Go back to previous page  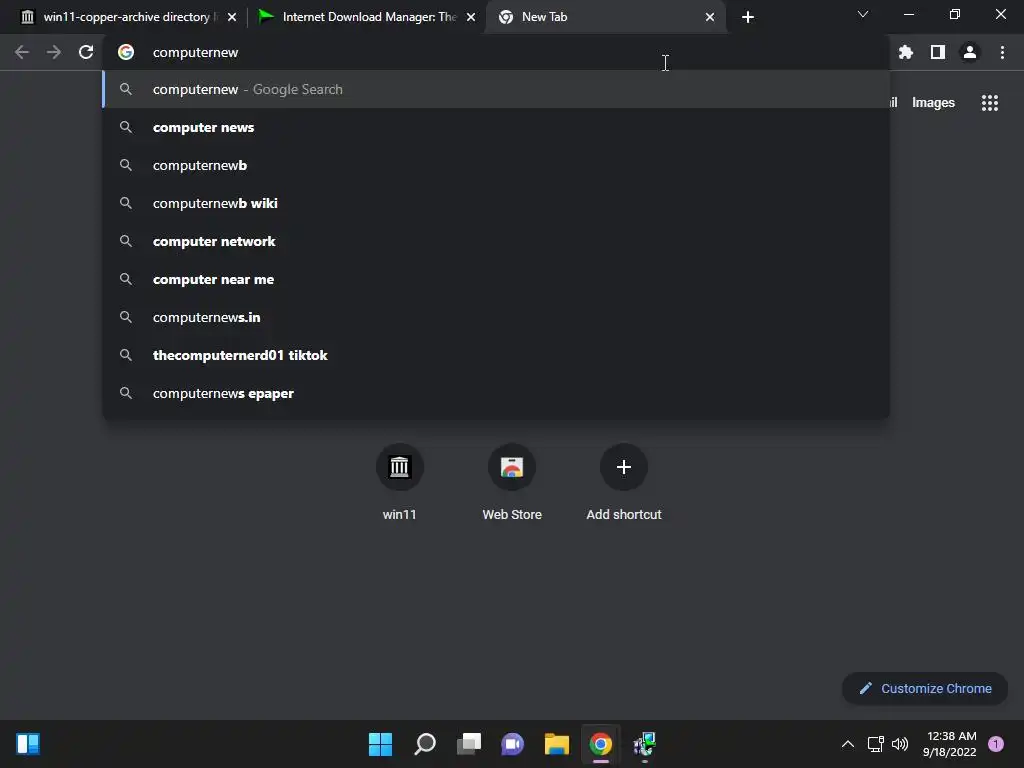point(22,52)
